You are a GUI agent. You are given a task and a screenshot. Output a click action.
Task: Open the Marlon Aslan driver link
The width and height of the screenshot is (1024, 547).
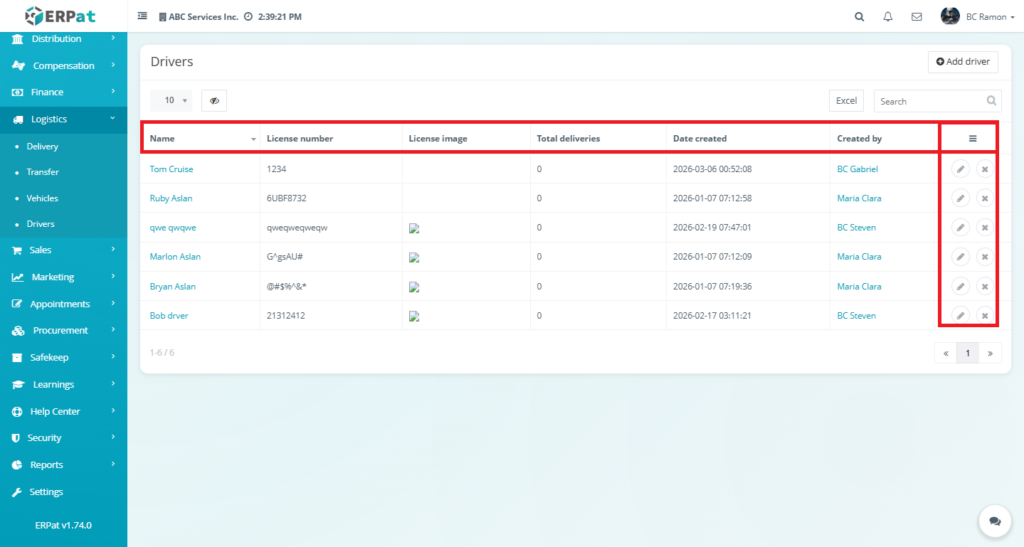click(x=175, y=257)
